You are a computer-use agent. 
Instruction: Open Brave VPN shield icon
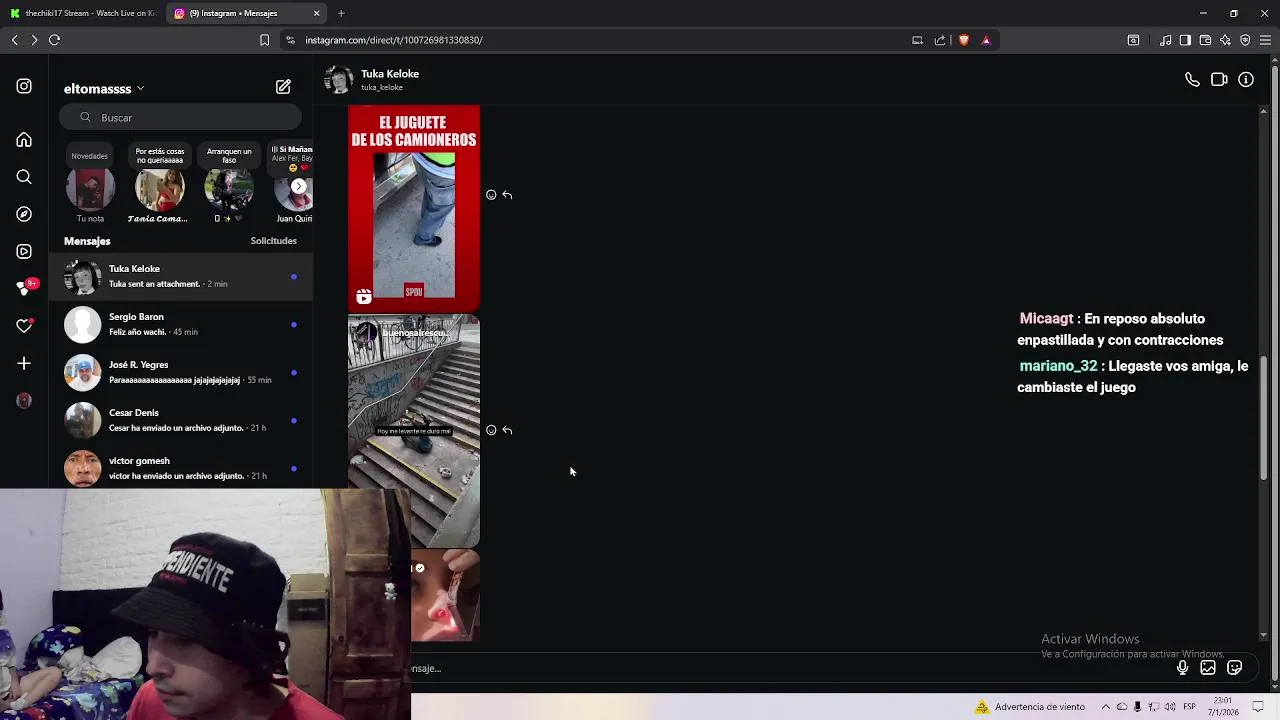pos(1245,40)
